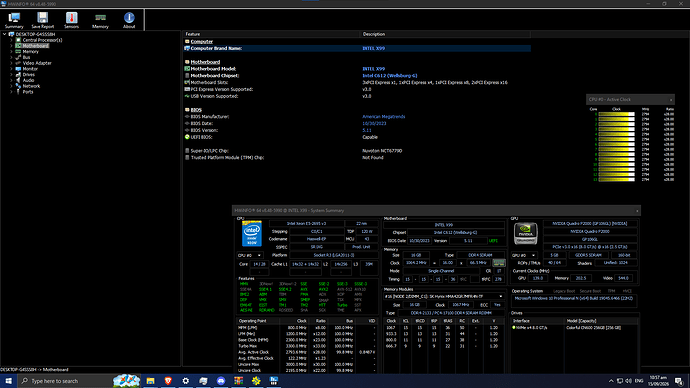Click the core 0 clock bar

pos(617,114)
